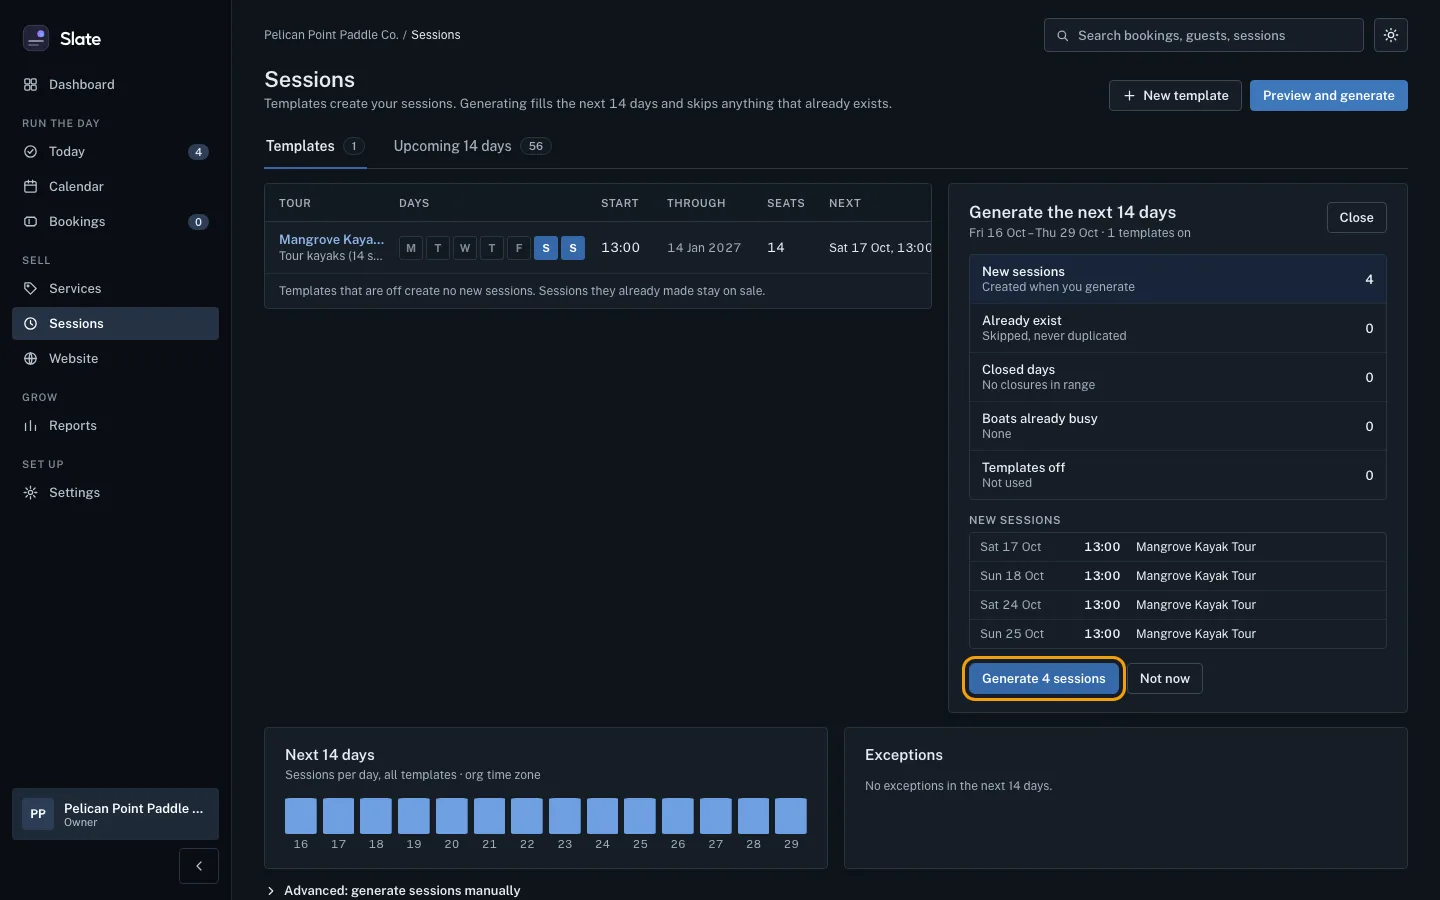Click the Today badge count 4
This screenshot has height=900, width=1440.
coord(198,152)
